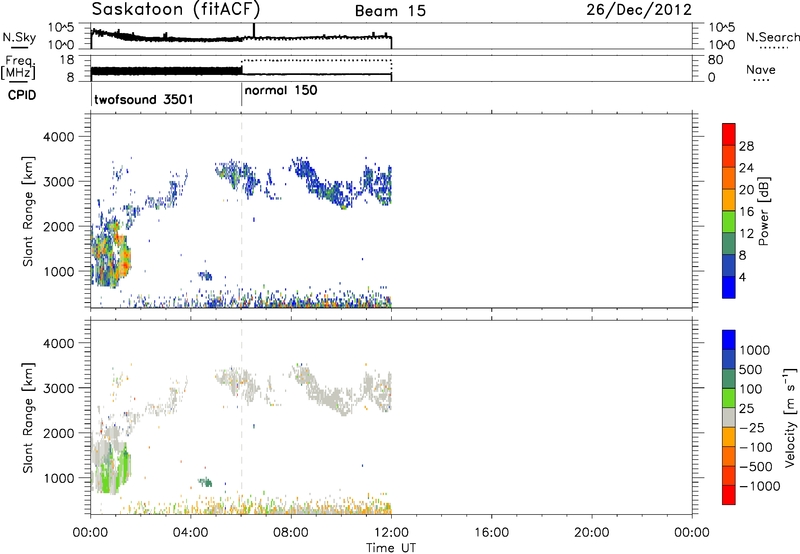
Task: Click the -25 velocity scale label
Action: pos(753,428)
